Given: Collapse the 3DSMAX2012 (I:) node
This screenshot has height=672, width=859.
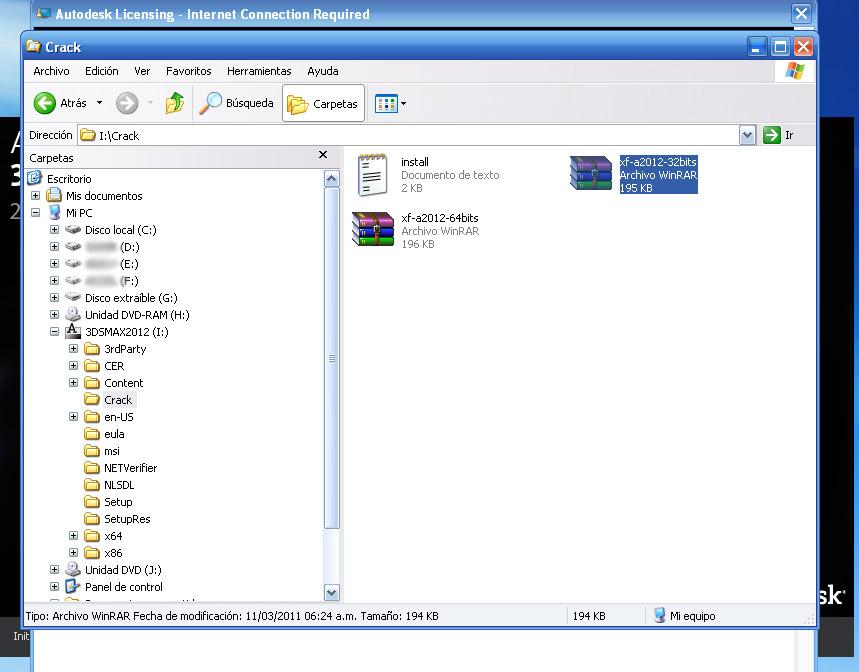Looking at the screenshot, I should point(54,331).
